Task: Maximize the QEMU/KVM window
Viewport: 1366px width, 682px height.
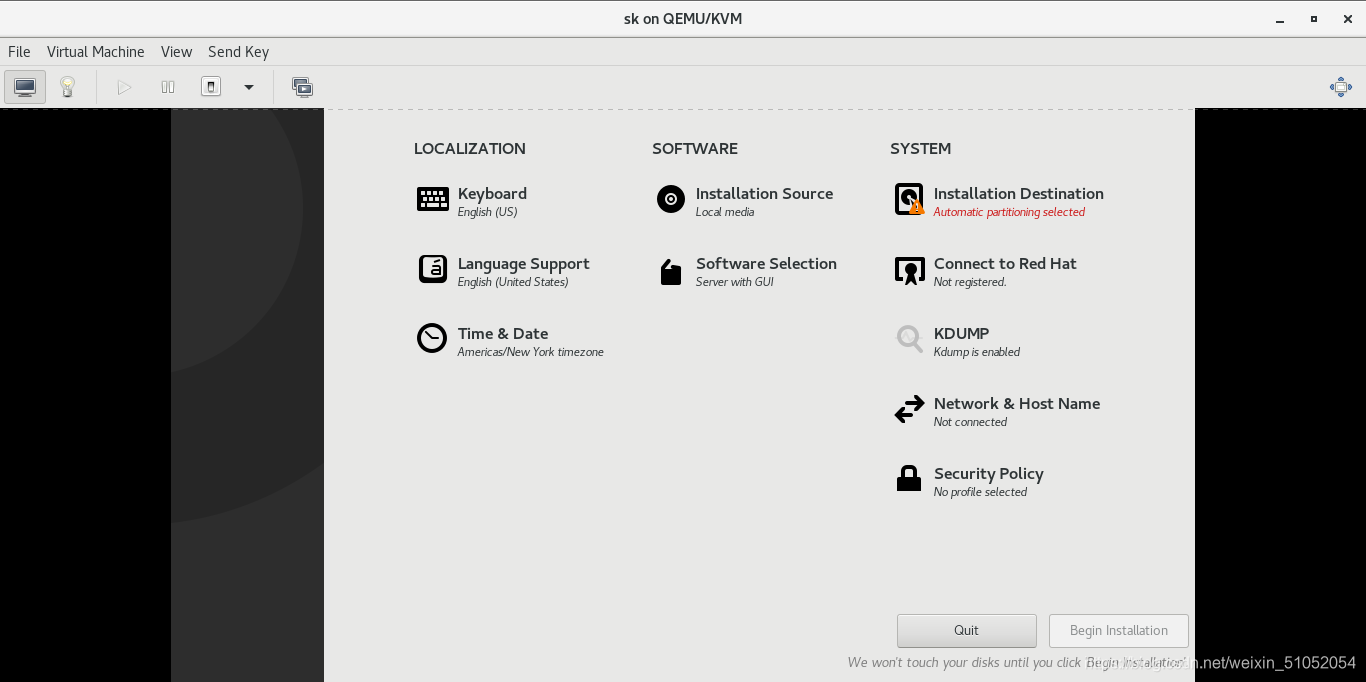Action: click(x=1314, y=19)
